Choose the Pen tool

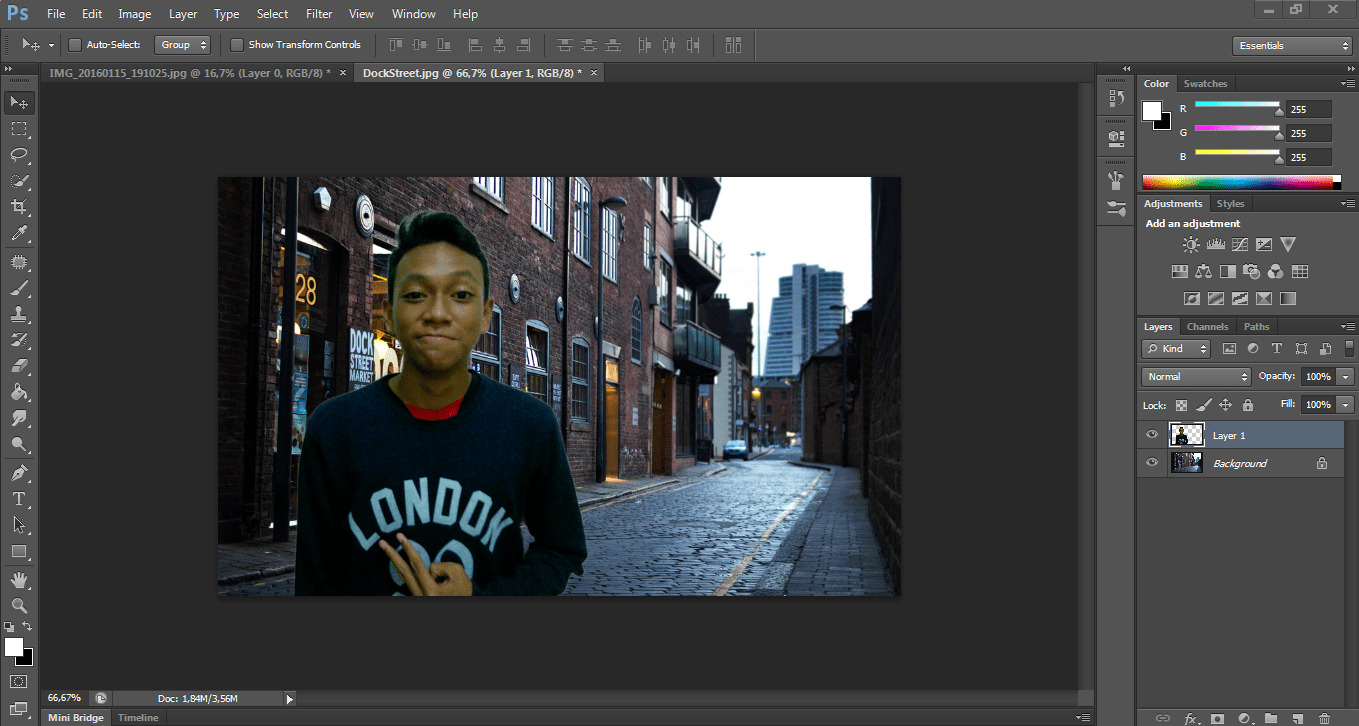point(18,472)
